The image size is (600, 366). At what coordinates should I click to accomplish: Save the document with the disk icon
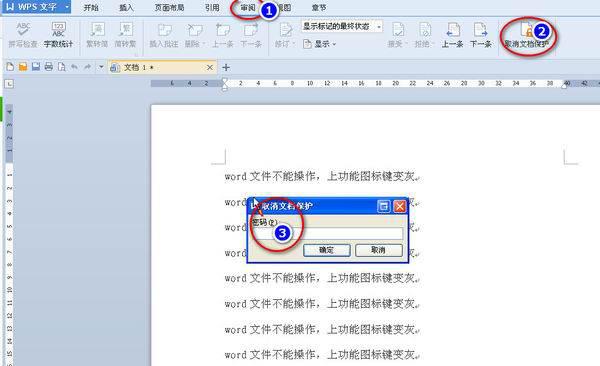click(36, 67)
